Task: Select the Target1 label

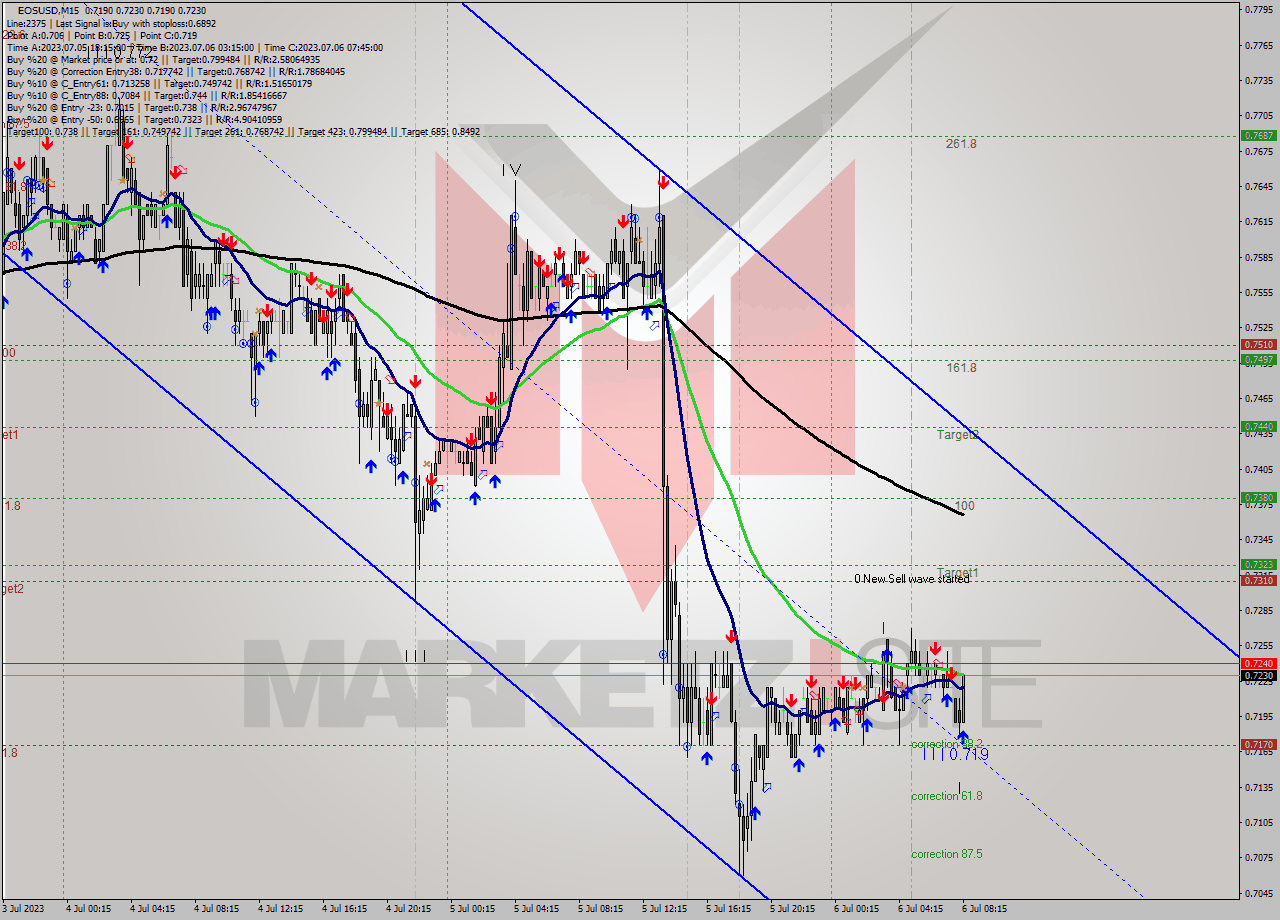Action: (x=958, y=573)
